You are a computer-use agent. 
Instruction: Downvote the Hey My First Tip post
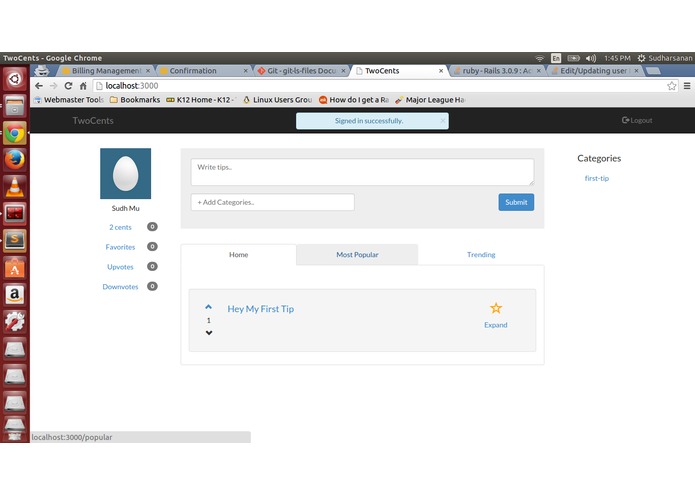pyautogui.click(x=209, y=333)
